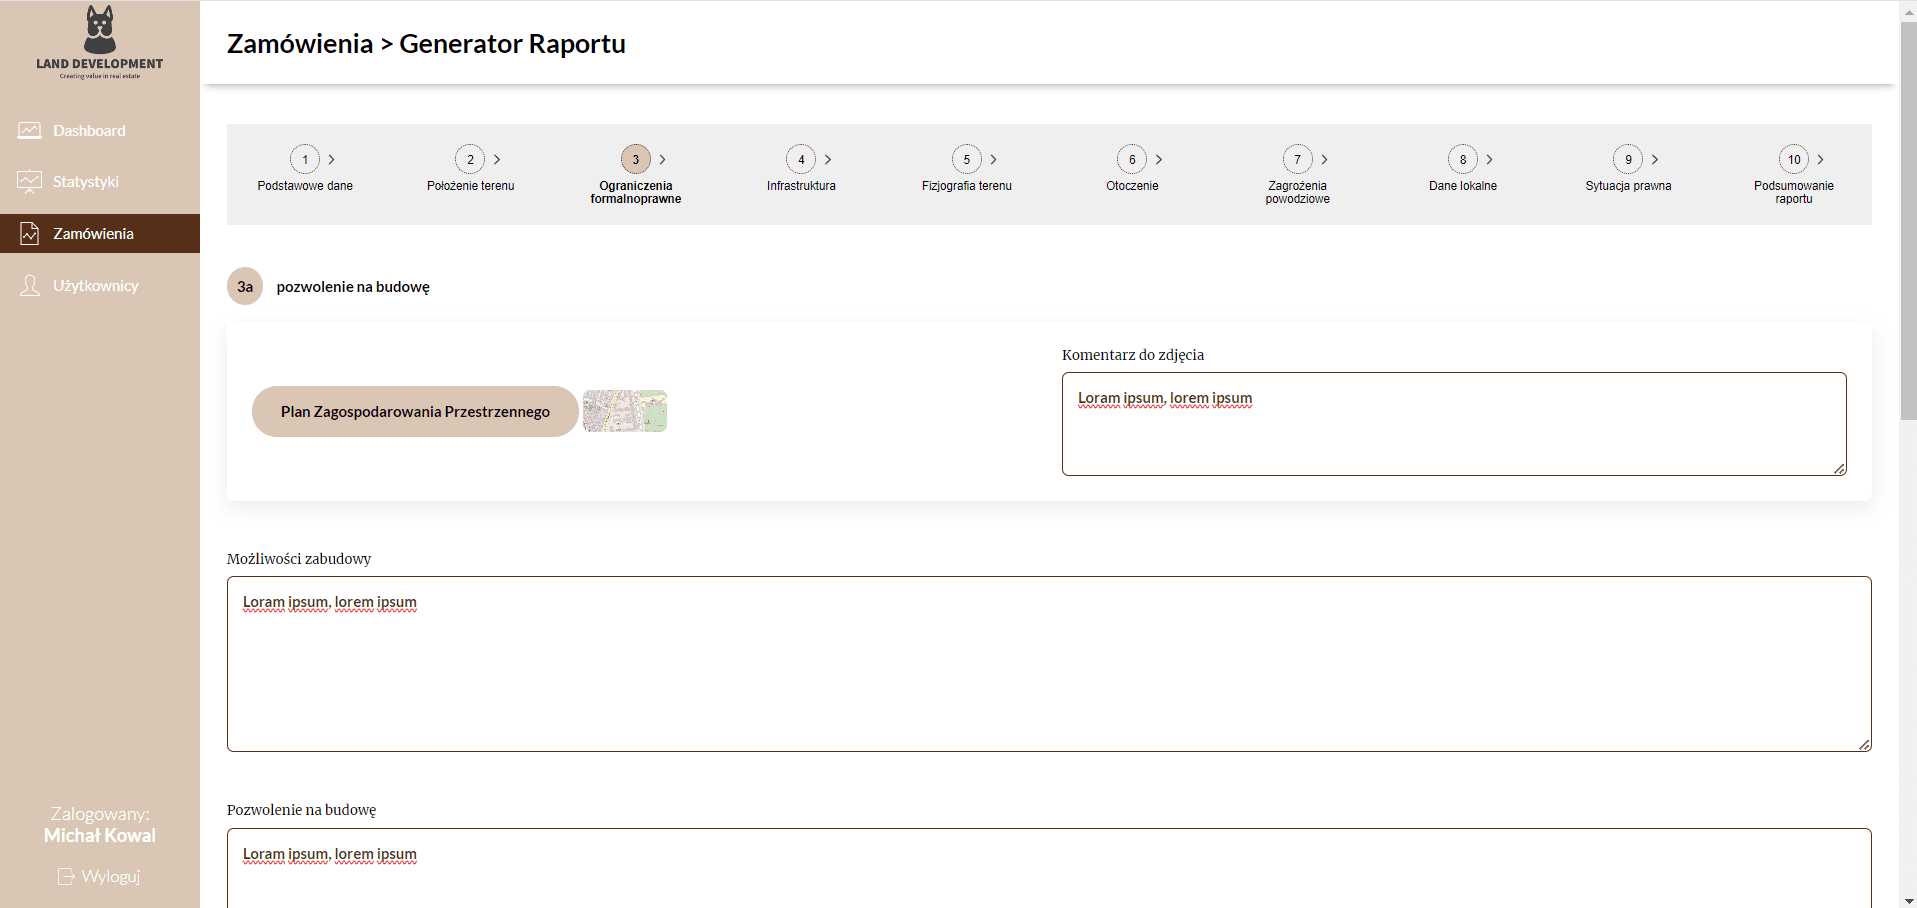
Task: Click chevron next to step 10
Action: pyautogui.click(x=1820, y=159)
